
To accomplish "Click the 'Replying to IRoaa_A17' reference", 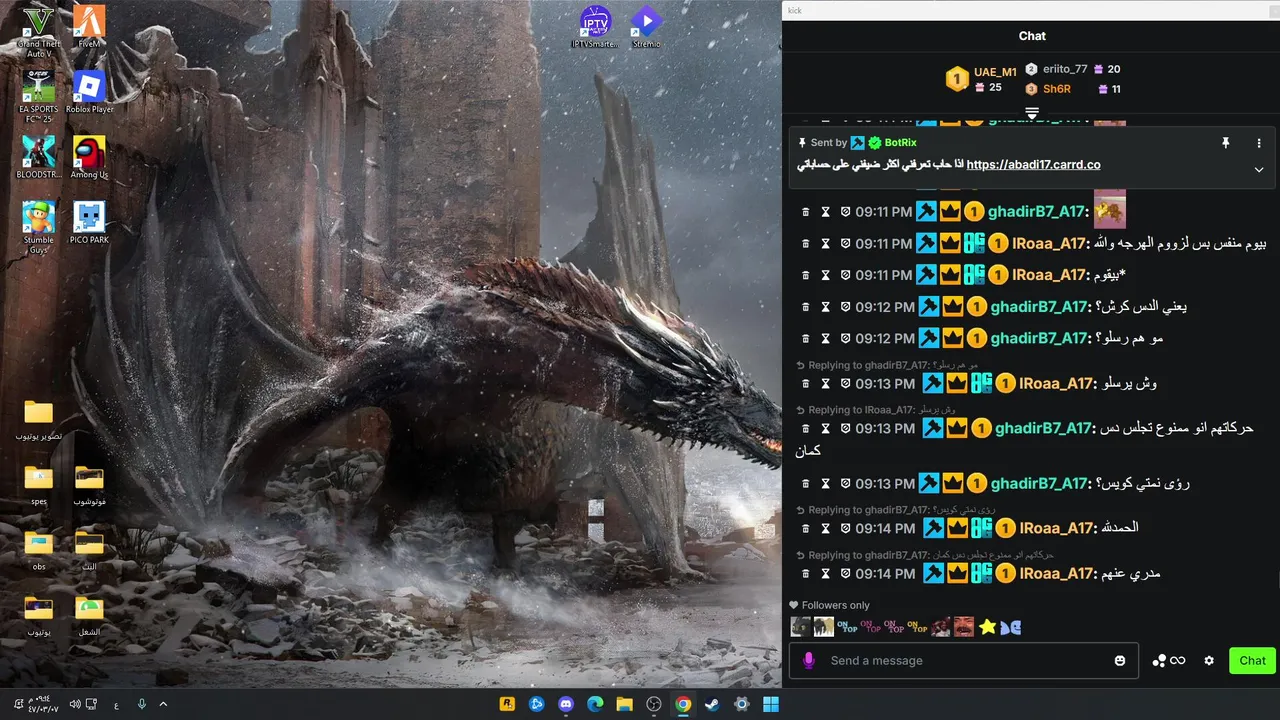I will (x=875, y=410).
